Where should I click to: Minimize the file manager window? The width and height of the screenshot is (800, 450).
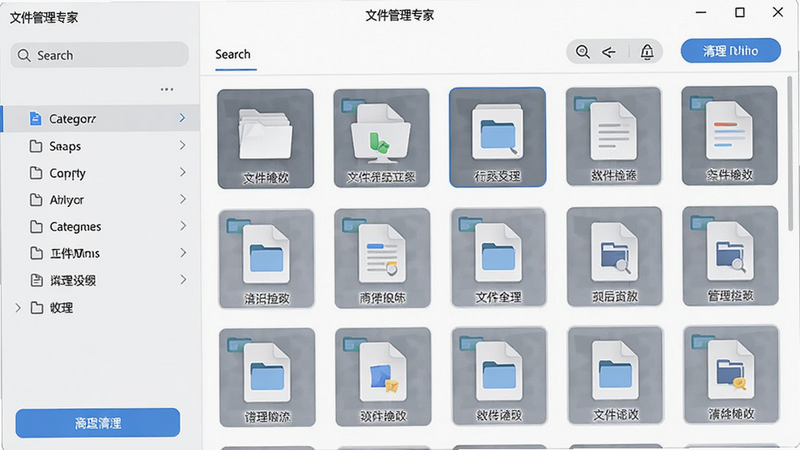(701, 12)
